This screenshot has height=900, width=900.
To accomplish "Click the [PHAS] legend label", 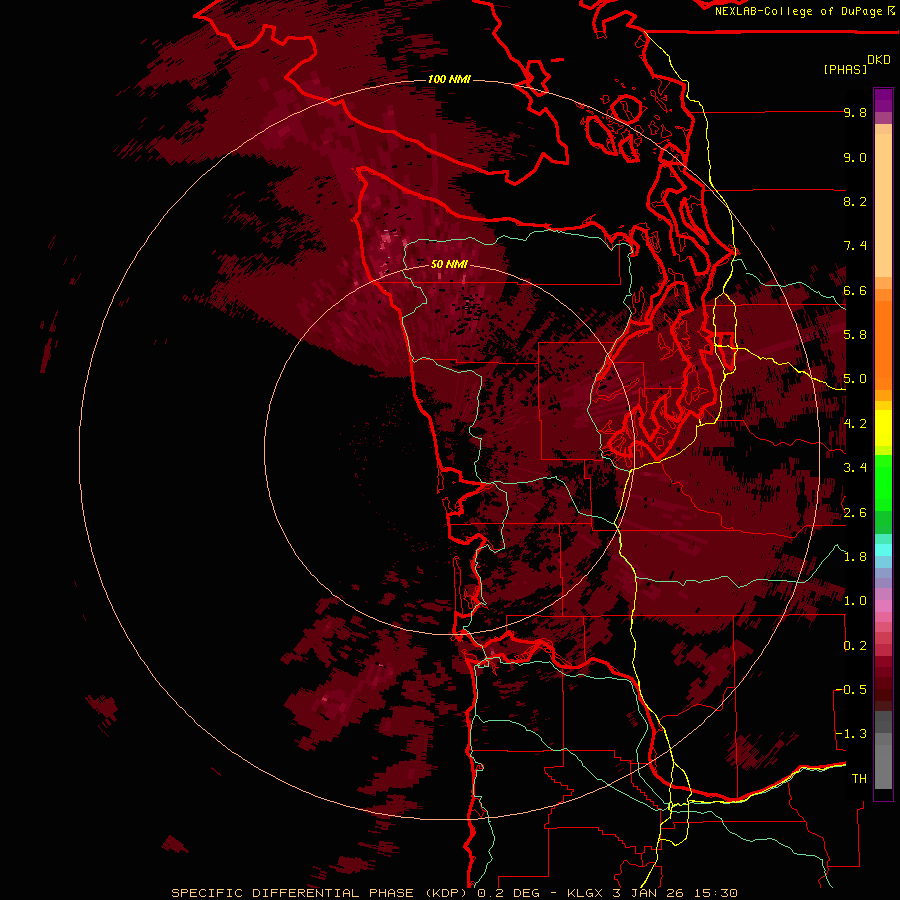I will click(845, 70).
